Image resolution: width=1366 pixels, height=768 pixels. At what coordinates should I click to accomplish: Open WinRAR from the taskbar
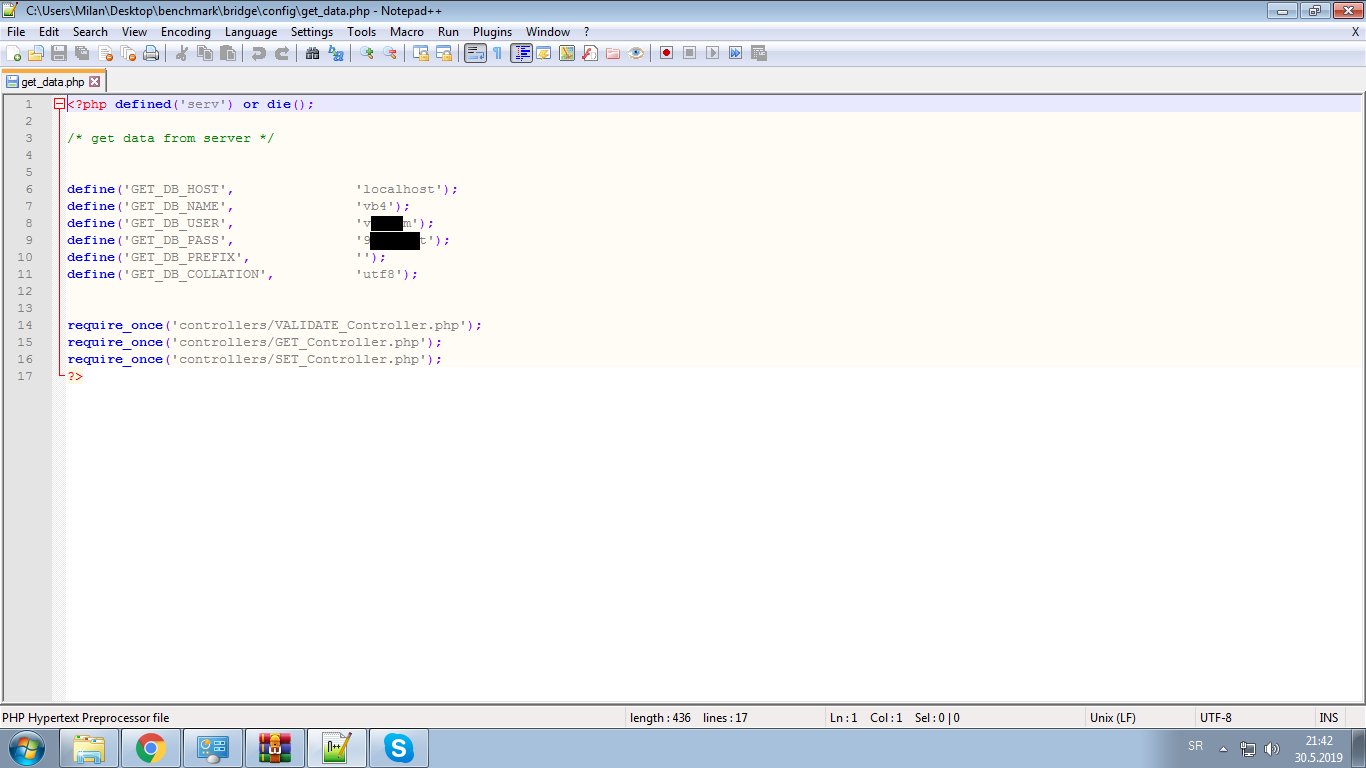pyautogui.click(x=275, y=747)
